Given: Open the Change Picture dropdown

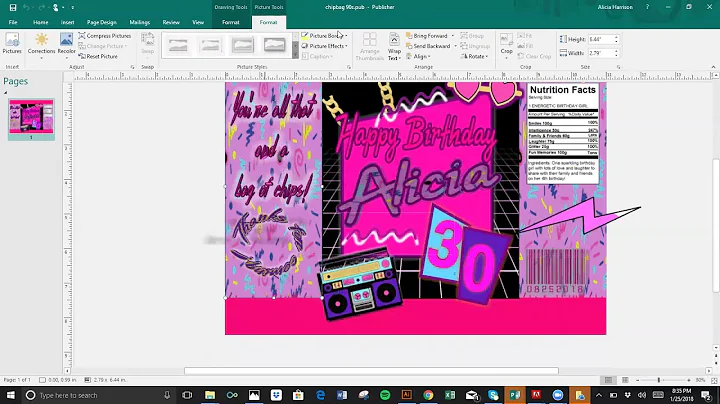Looking at the screenshot, I should [x=102, y=46].
